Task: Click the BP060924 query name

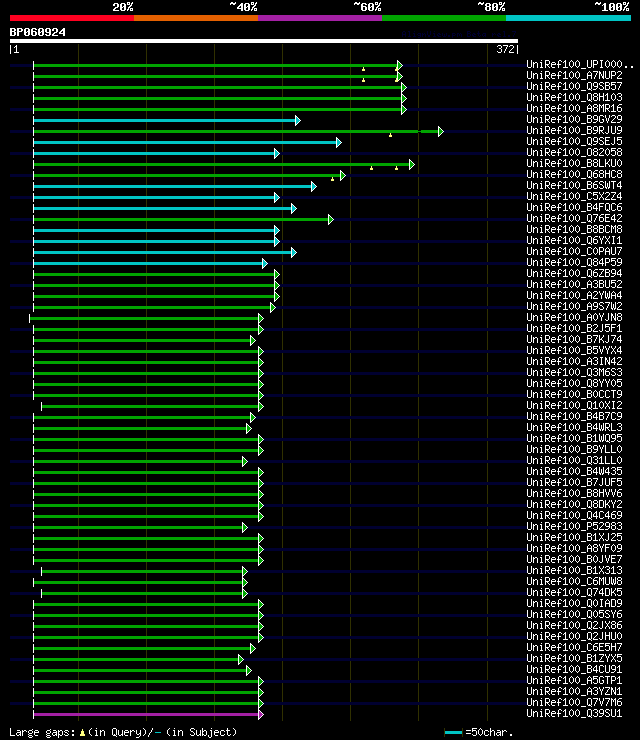Action: (x=38, y=33)
